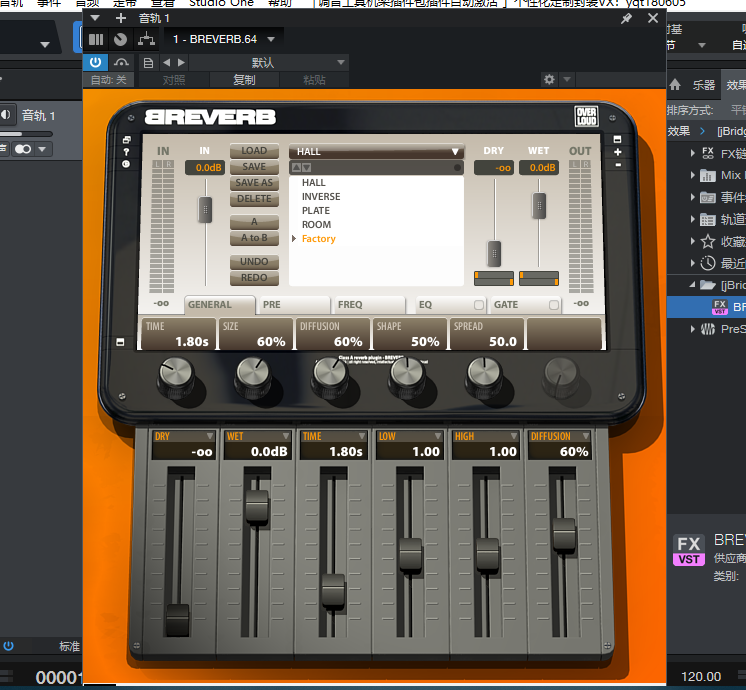This screenshot has width=746, height=690.
Task: Open the HALL algorithm dropdown
Action: (x=376, y=152)
